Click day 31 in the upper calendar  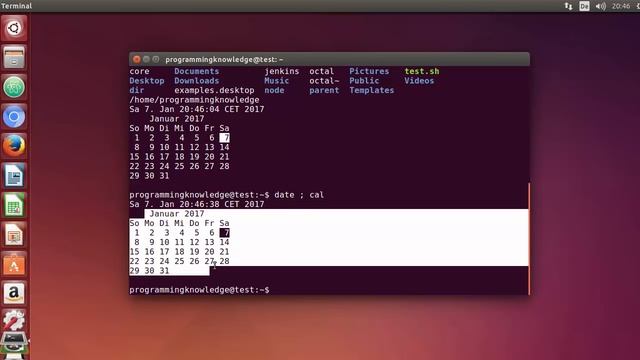point(164,176)
